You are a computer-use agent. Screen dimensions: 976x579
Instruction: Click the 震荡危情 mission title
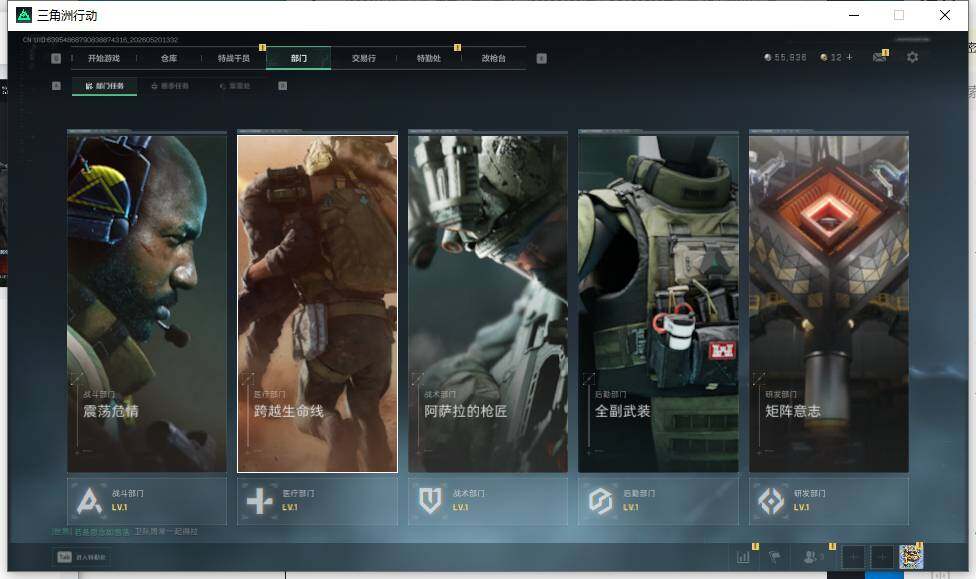111,411
